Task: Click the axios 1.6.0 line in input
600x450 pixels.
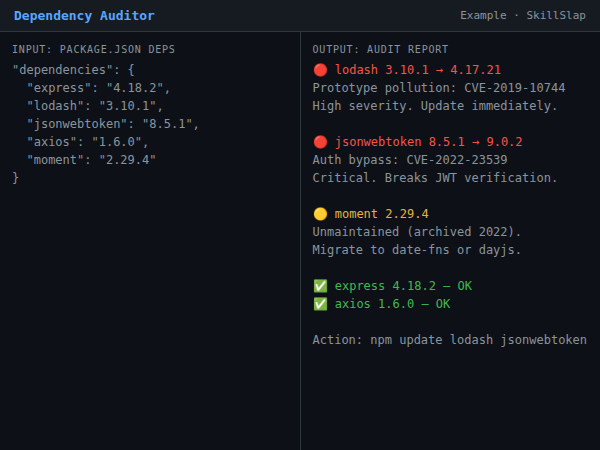Action: click(x=88, y=142)
